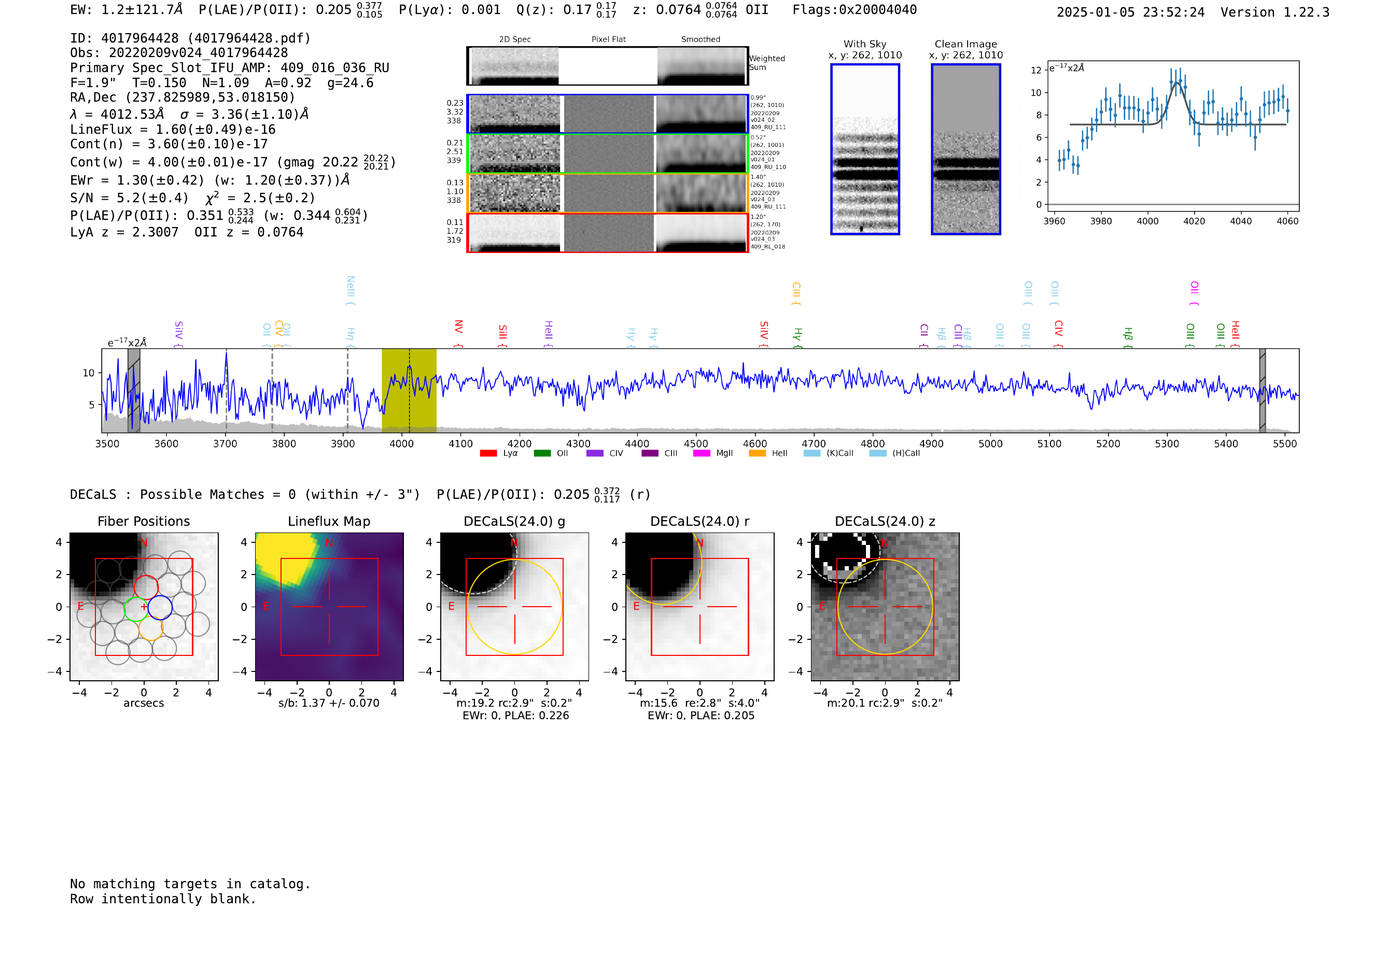Select the 'S/N = 5.2(±0.4)' value
Viewport: 1400px width, 953px height.
(129, 198)
